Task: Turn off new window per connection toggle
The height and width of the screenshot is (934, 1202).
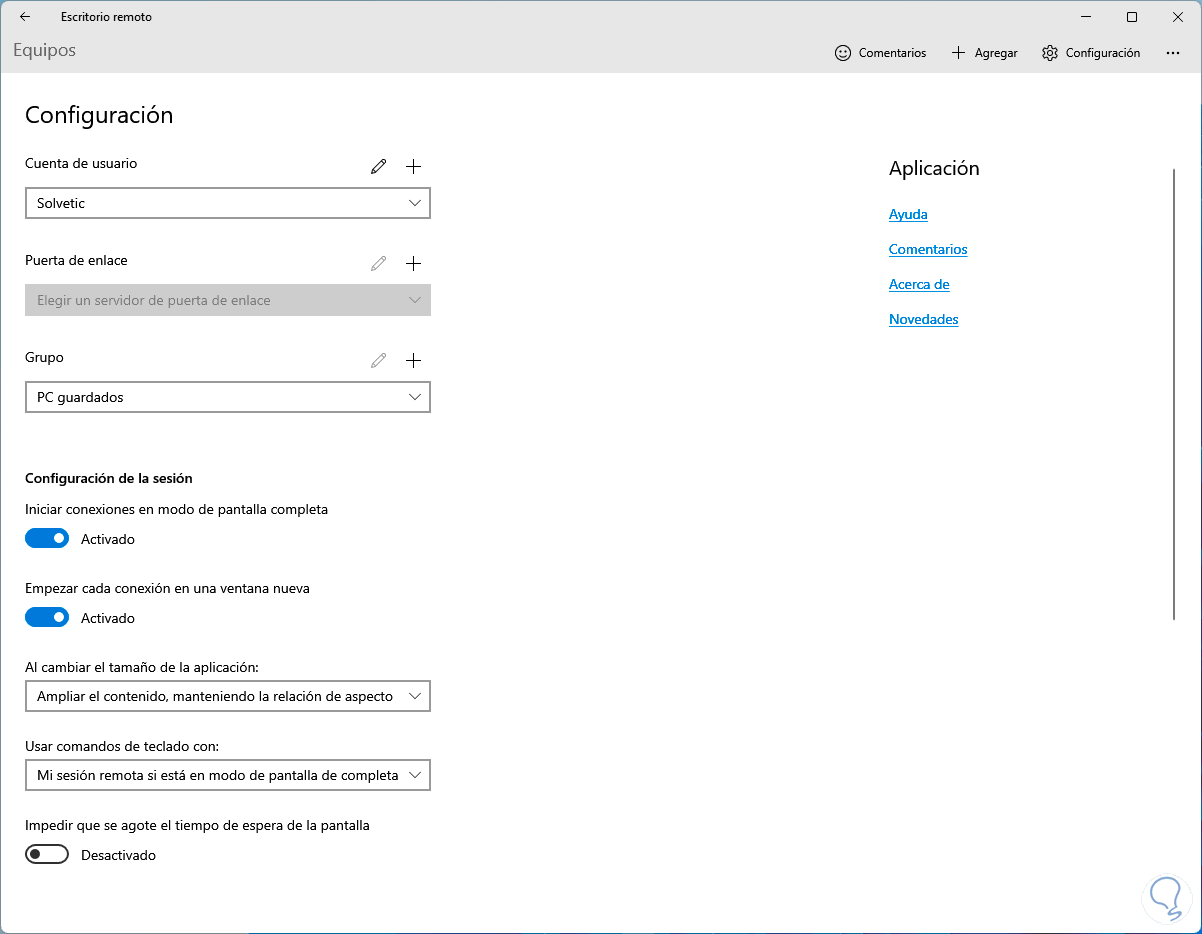Action: pyautogui.click(x=47, y=618)
